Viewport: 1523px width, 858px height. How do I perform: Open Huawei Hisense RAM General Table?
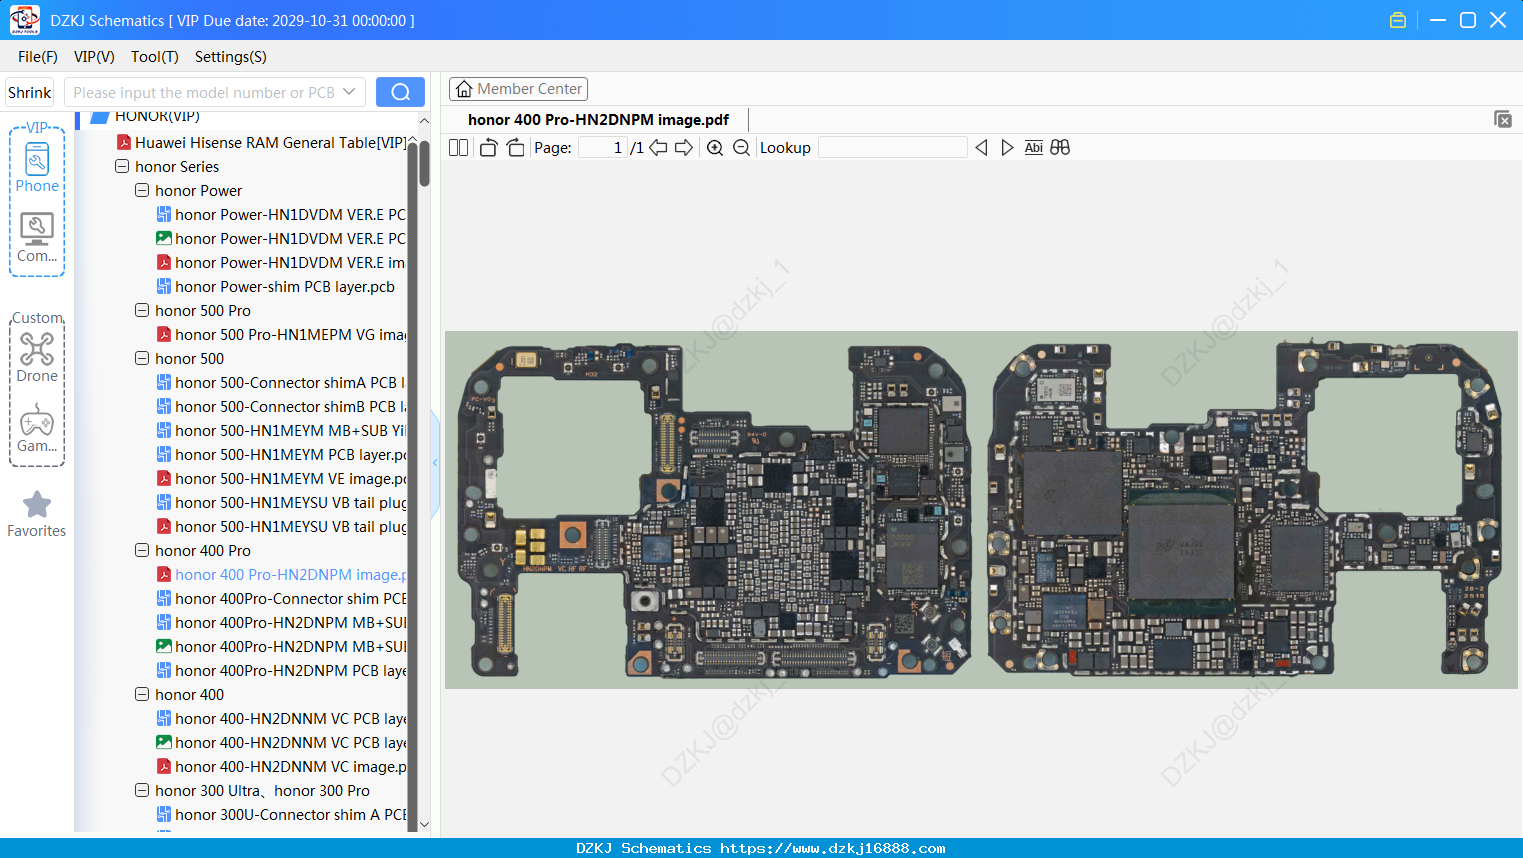(261, 143)
